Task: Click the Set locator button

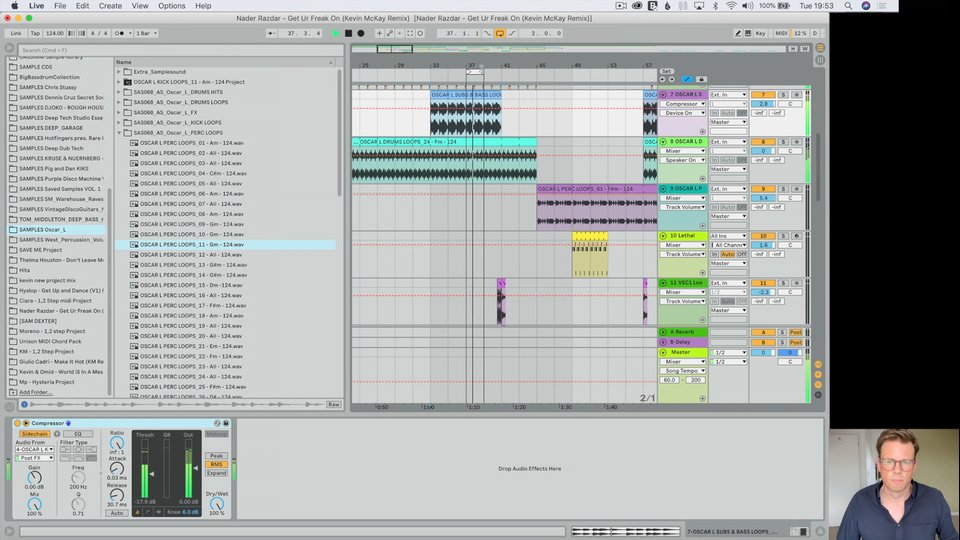Action: (666, 72)
